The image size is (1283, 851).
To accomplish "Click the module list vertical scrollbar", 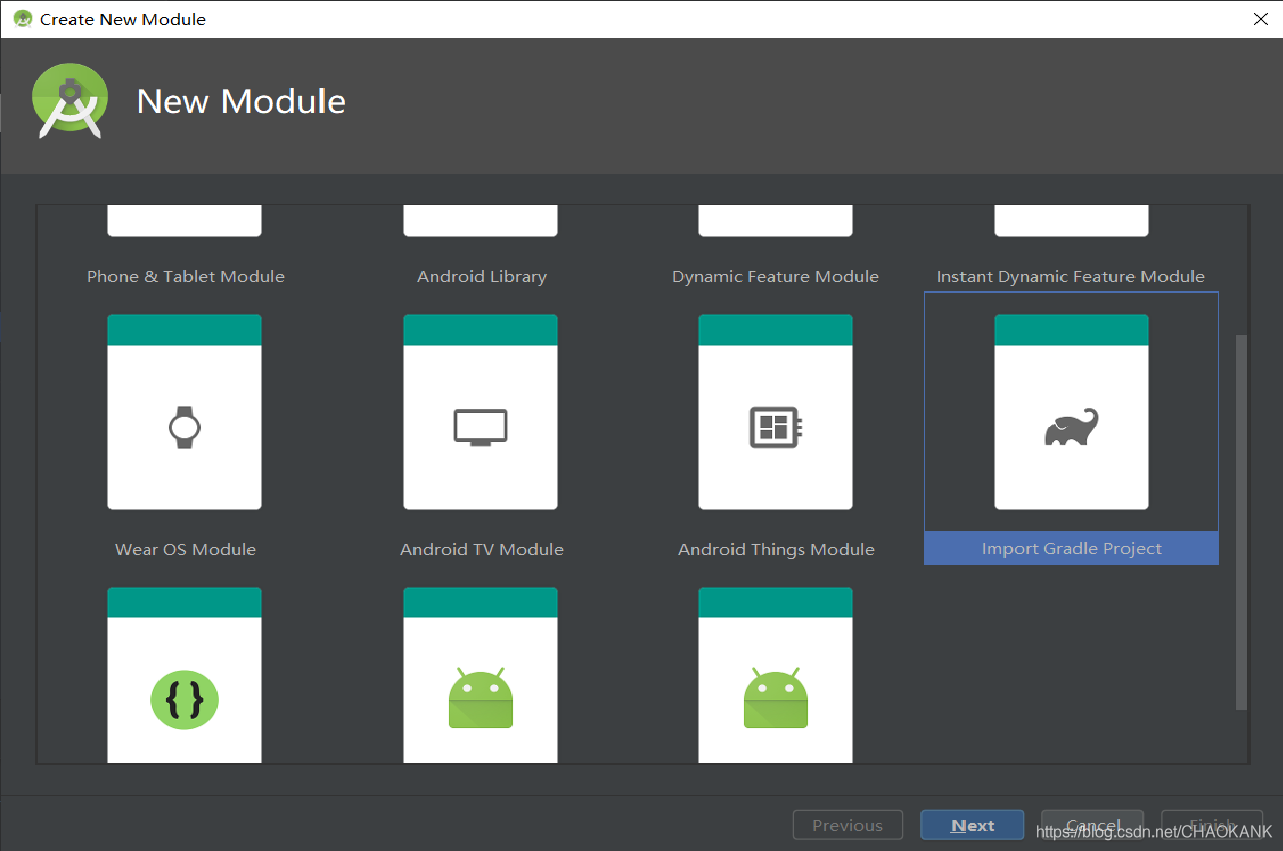I will point(1242,522).
